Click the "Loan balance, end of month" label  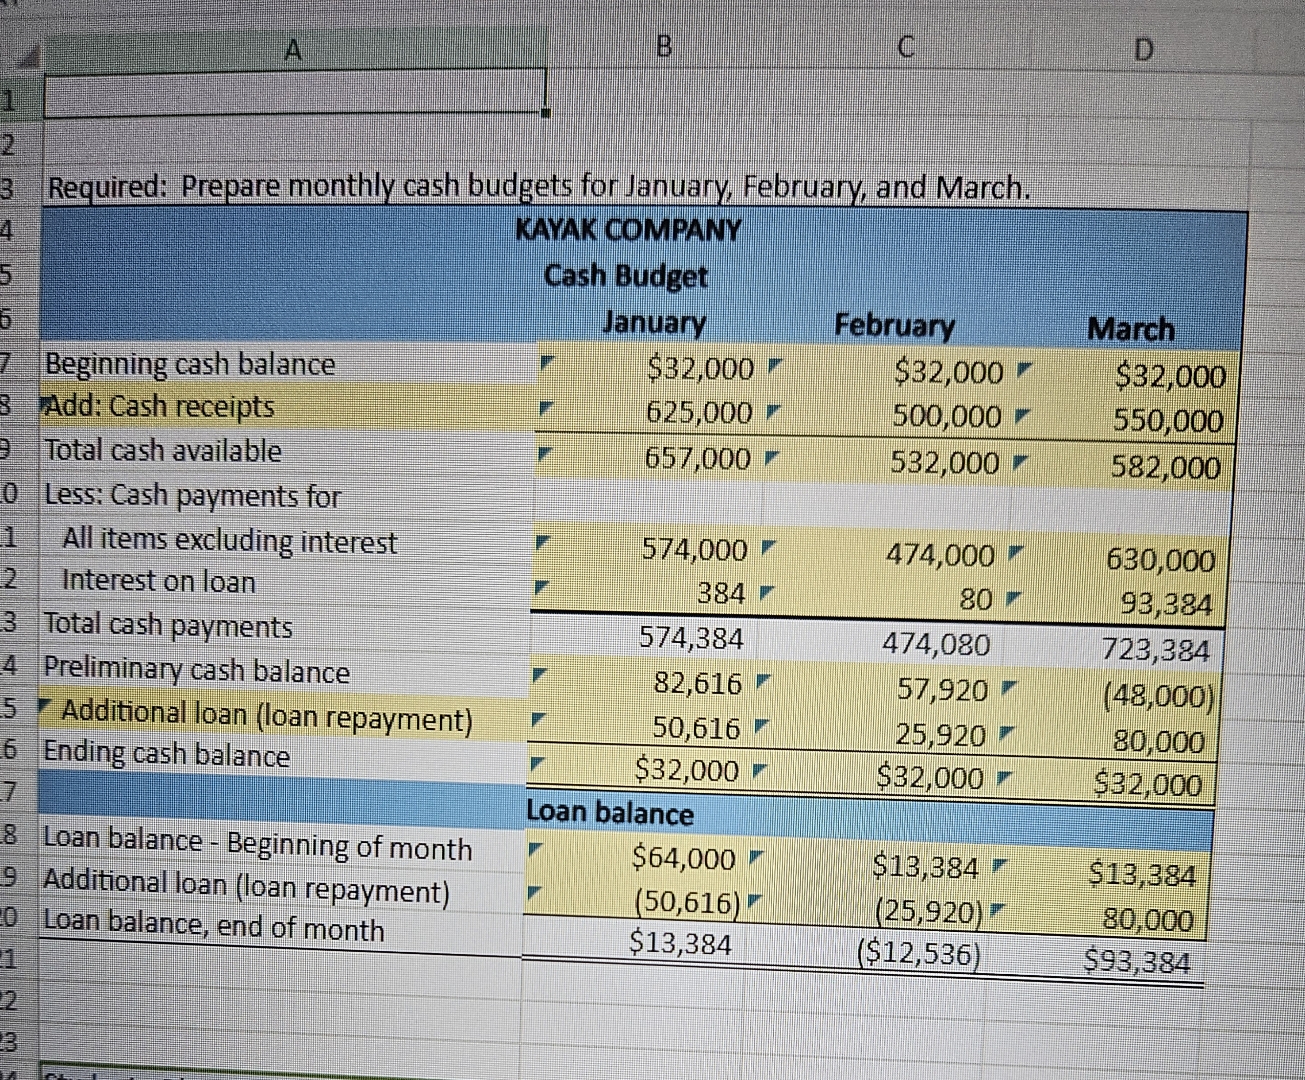click(213, 927)
